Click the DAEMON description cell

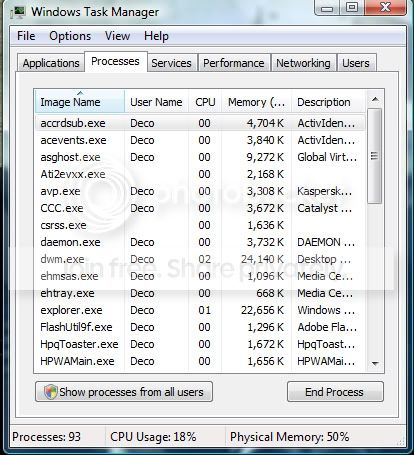point(326,242)
